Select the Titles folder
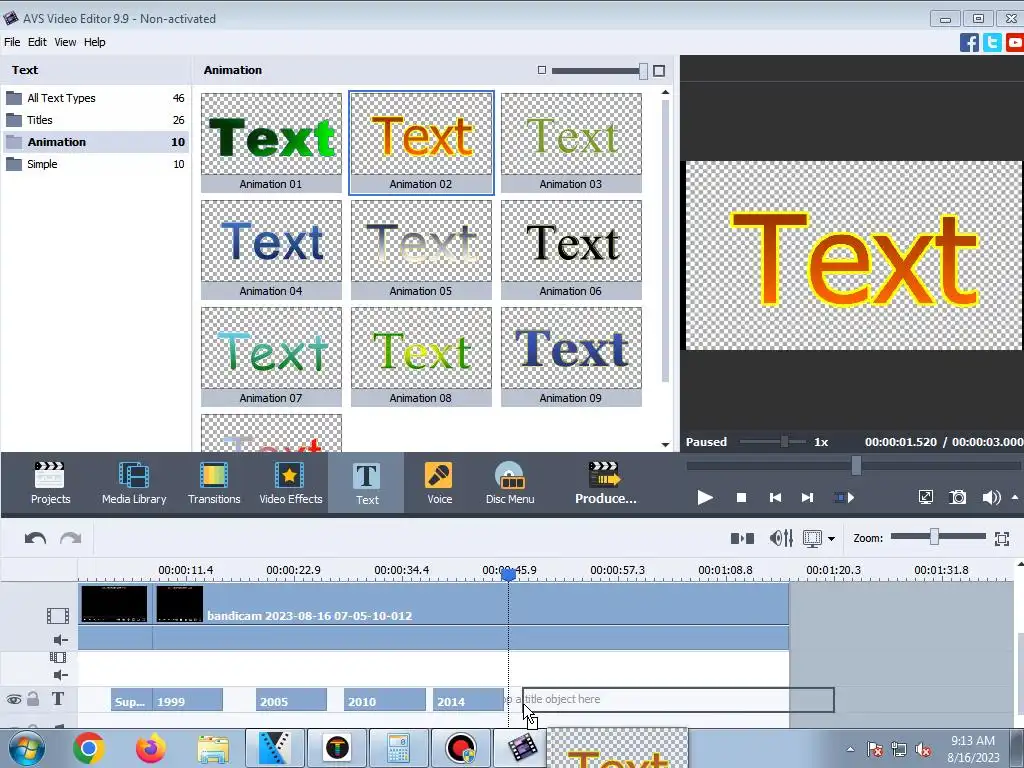 pos(96,120)
